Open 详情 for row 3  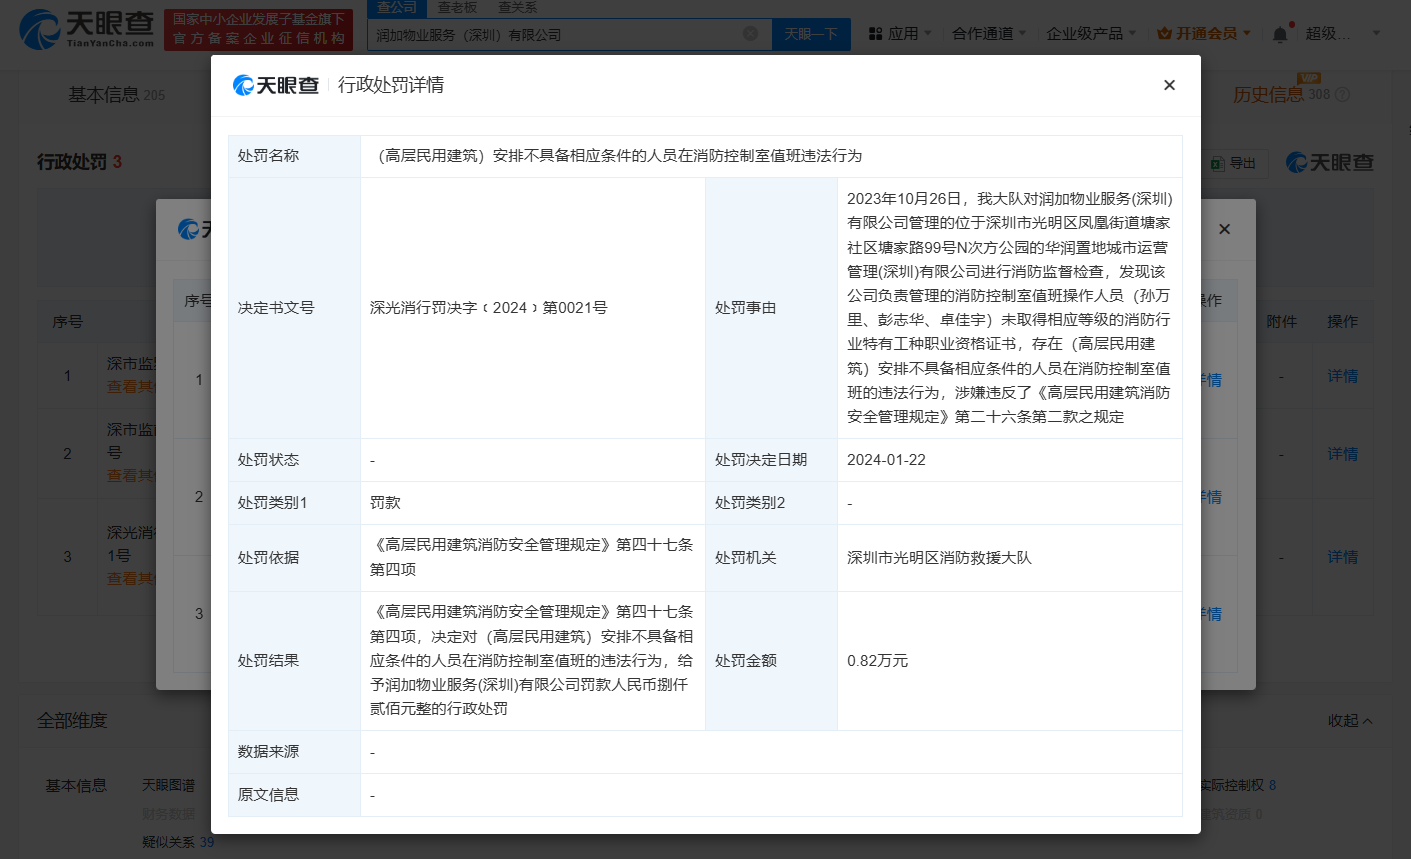1342,557
